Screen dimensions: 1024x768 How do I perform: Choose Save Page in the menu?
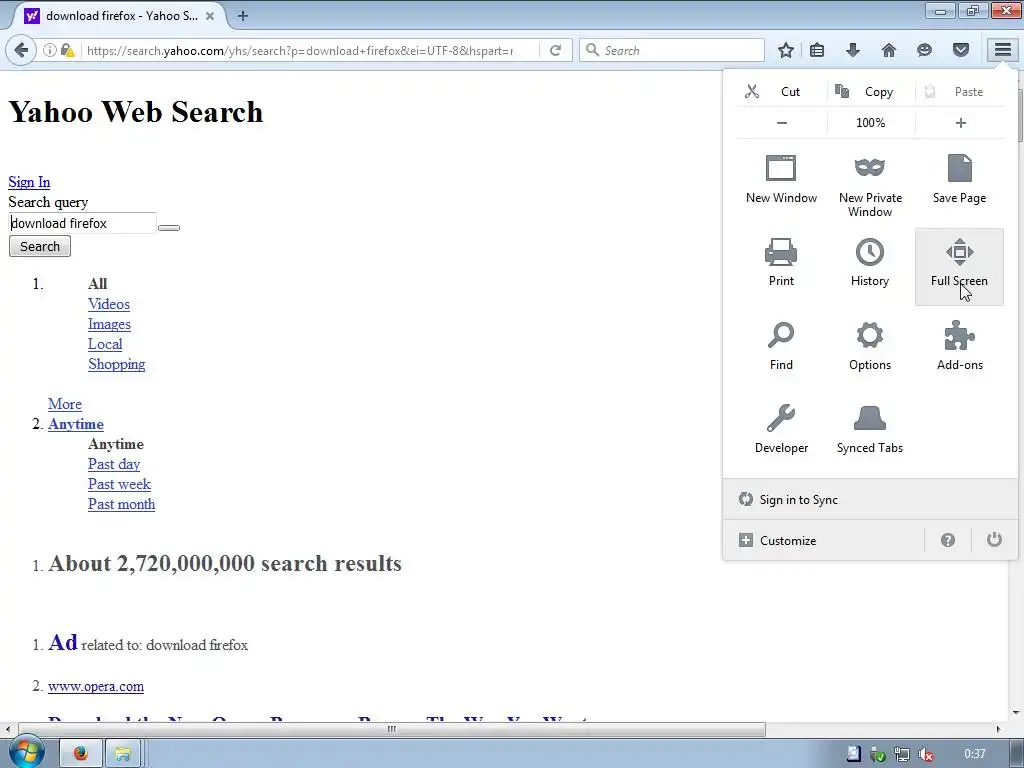click(x=959, y=180)
